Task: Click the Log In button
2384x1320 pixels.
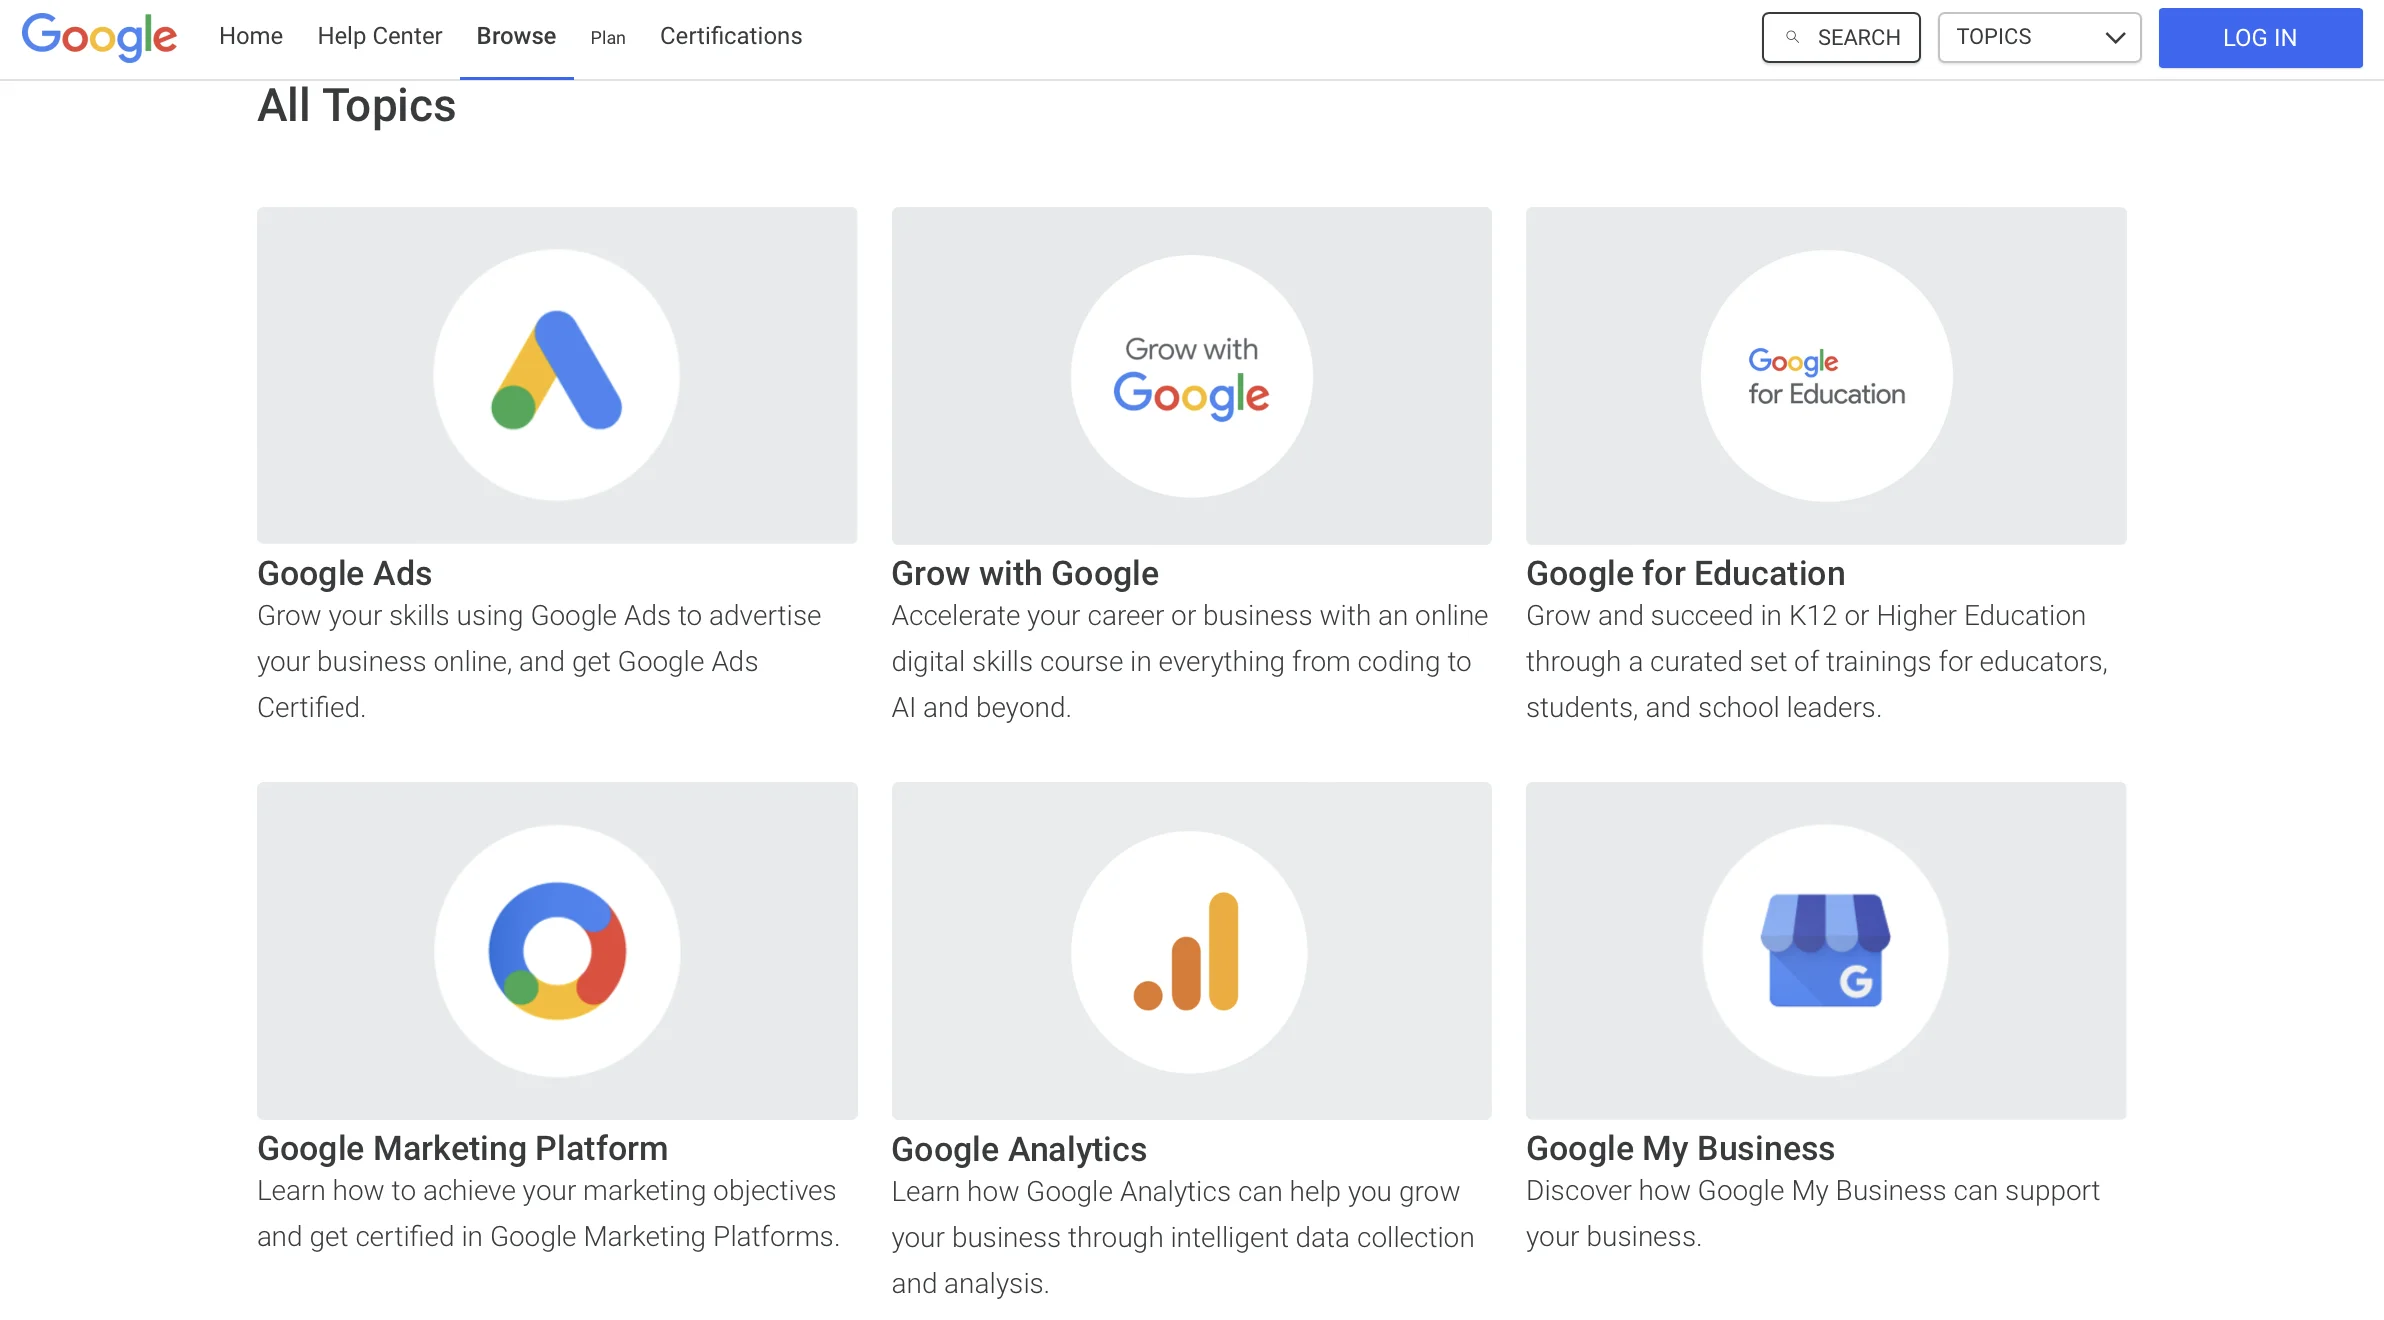Action: (x=2260, y=38)
